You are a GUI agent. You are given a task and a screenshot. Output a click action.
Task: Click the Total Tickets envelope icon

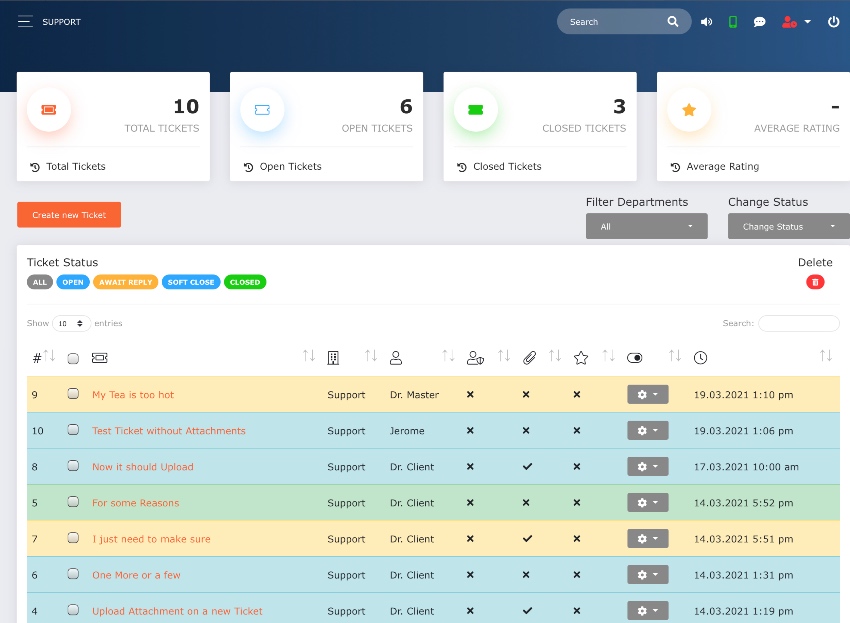[x=48, y=110]
